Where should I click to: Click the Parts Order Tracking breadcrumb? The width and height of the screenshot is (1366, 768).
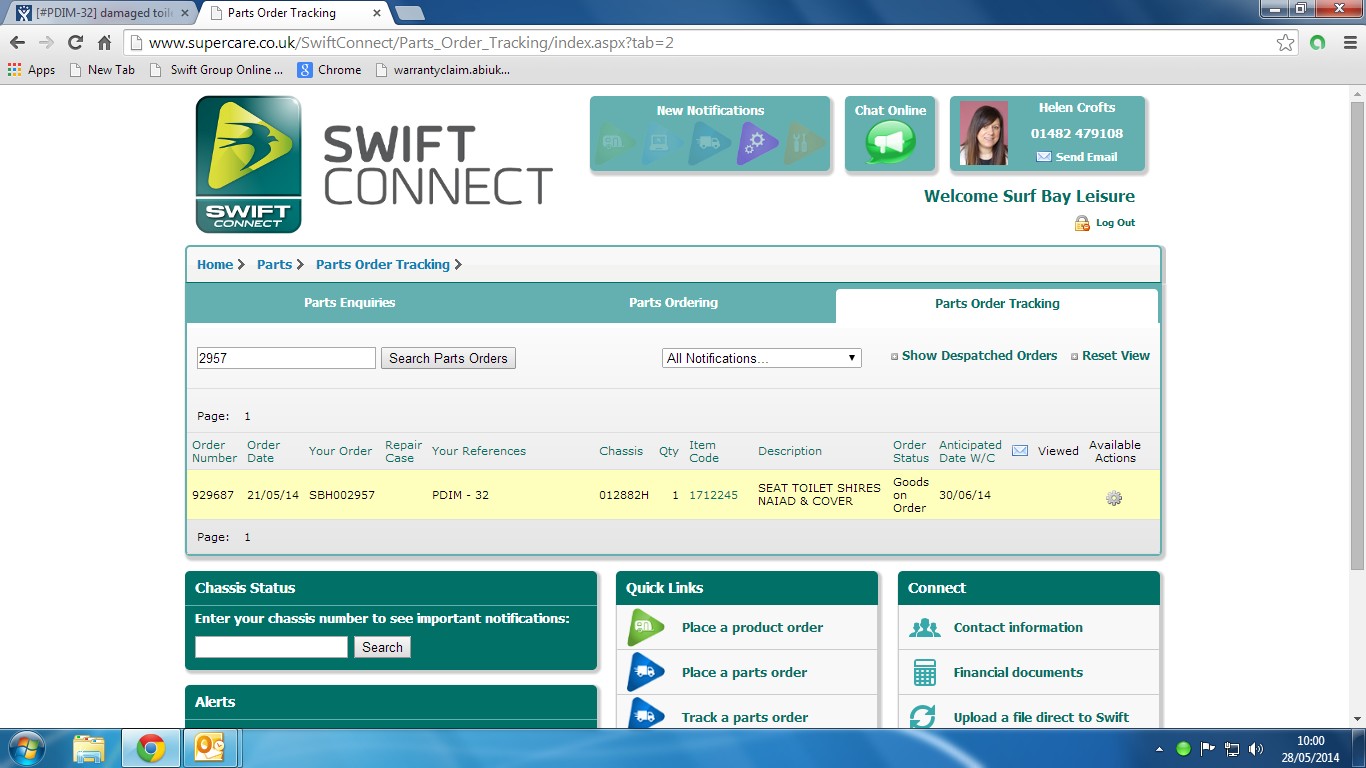pyautogui.click(x=383, y=265)
